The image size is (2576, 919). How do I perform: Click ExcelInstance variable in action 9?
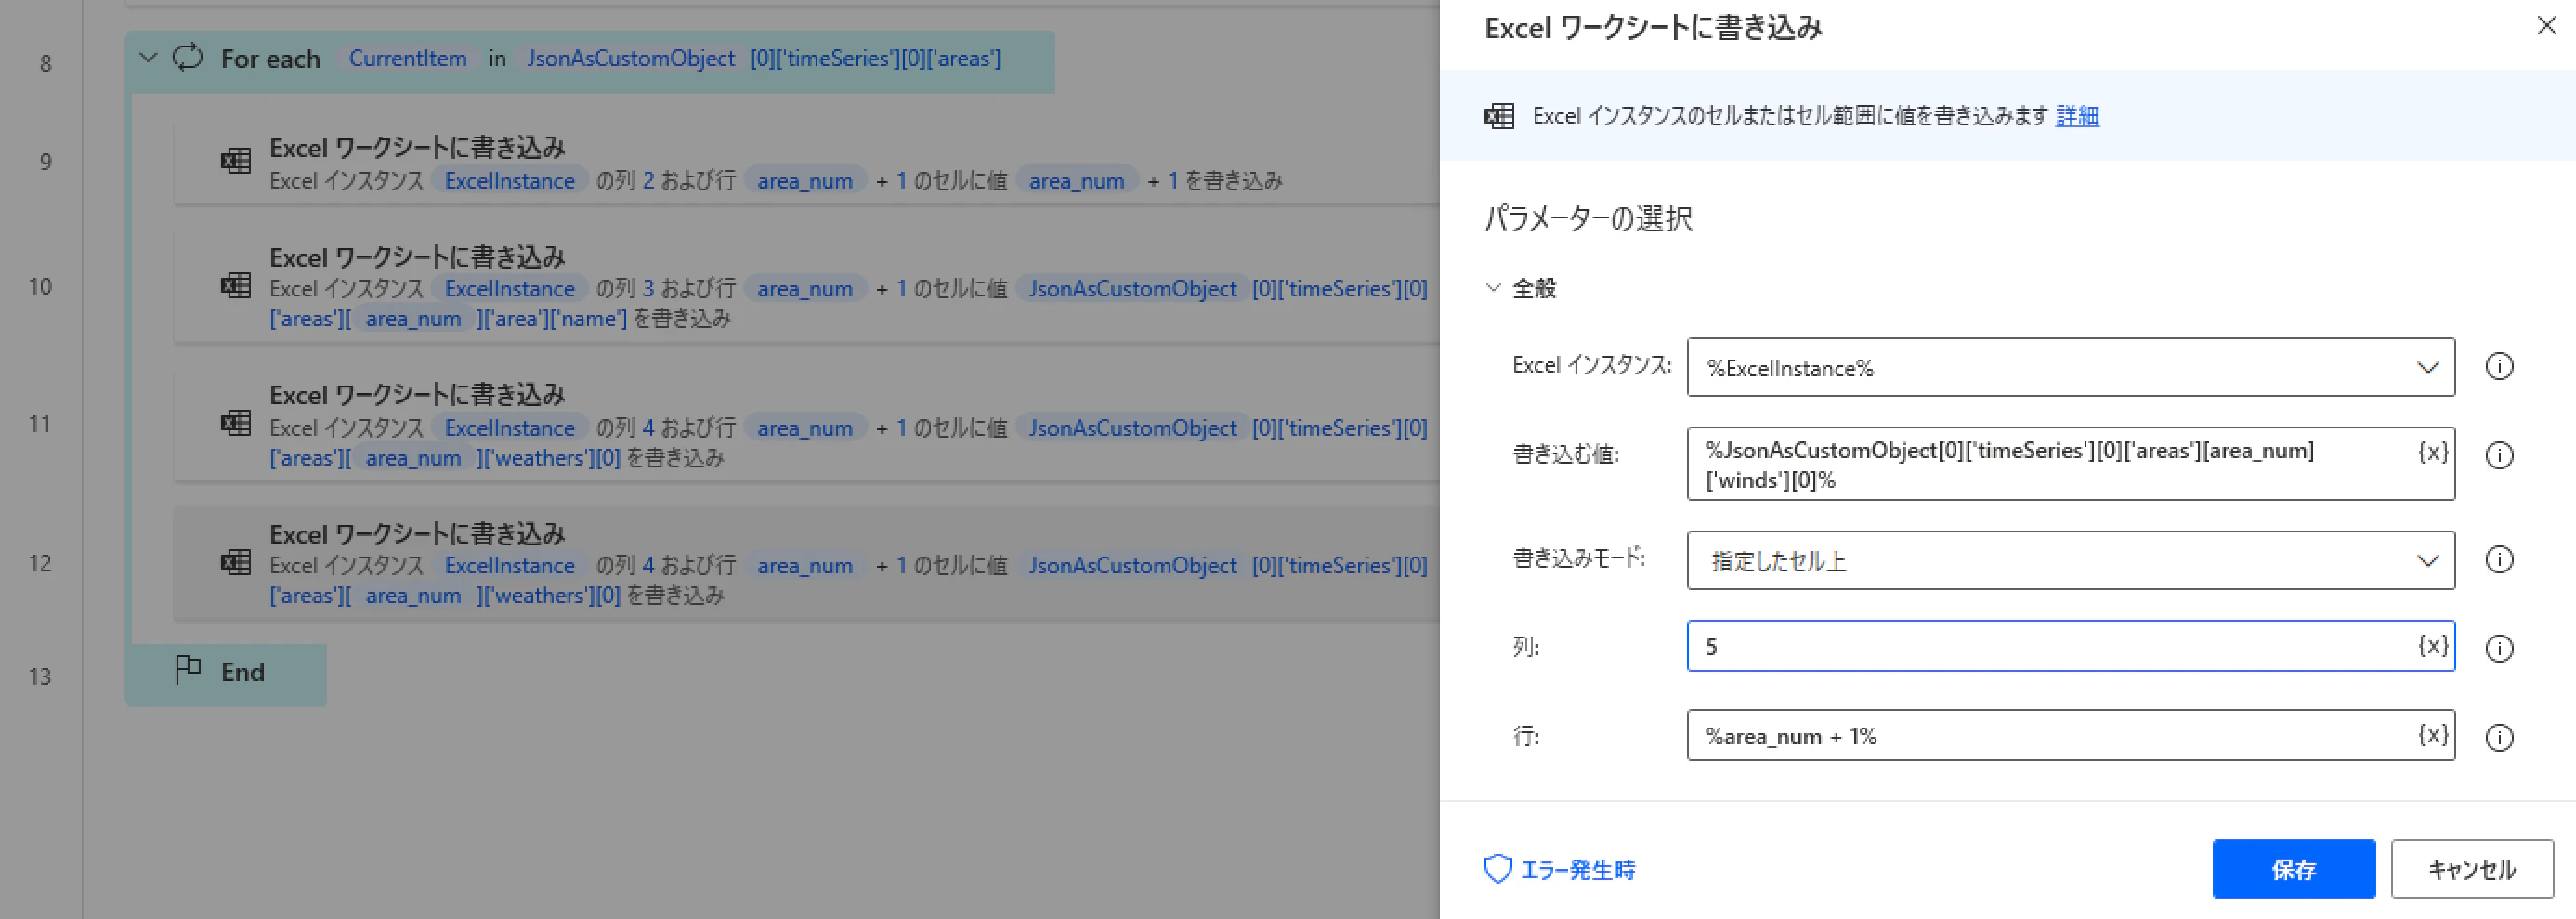[x=509, y=181]
